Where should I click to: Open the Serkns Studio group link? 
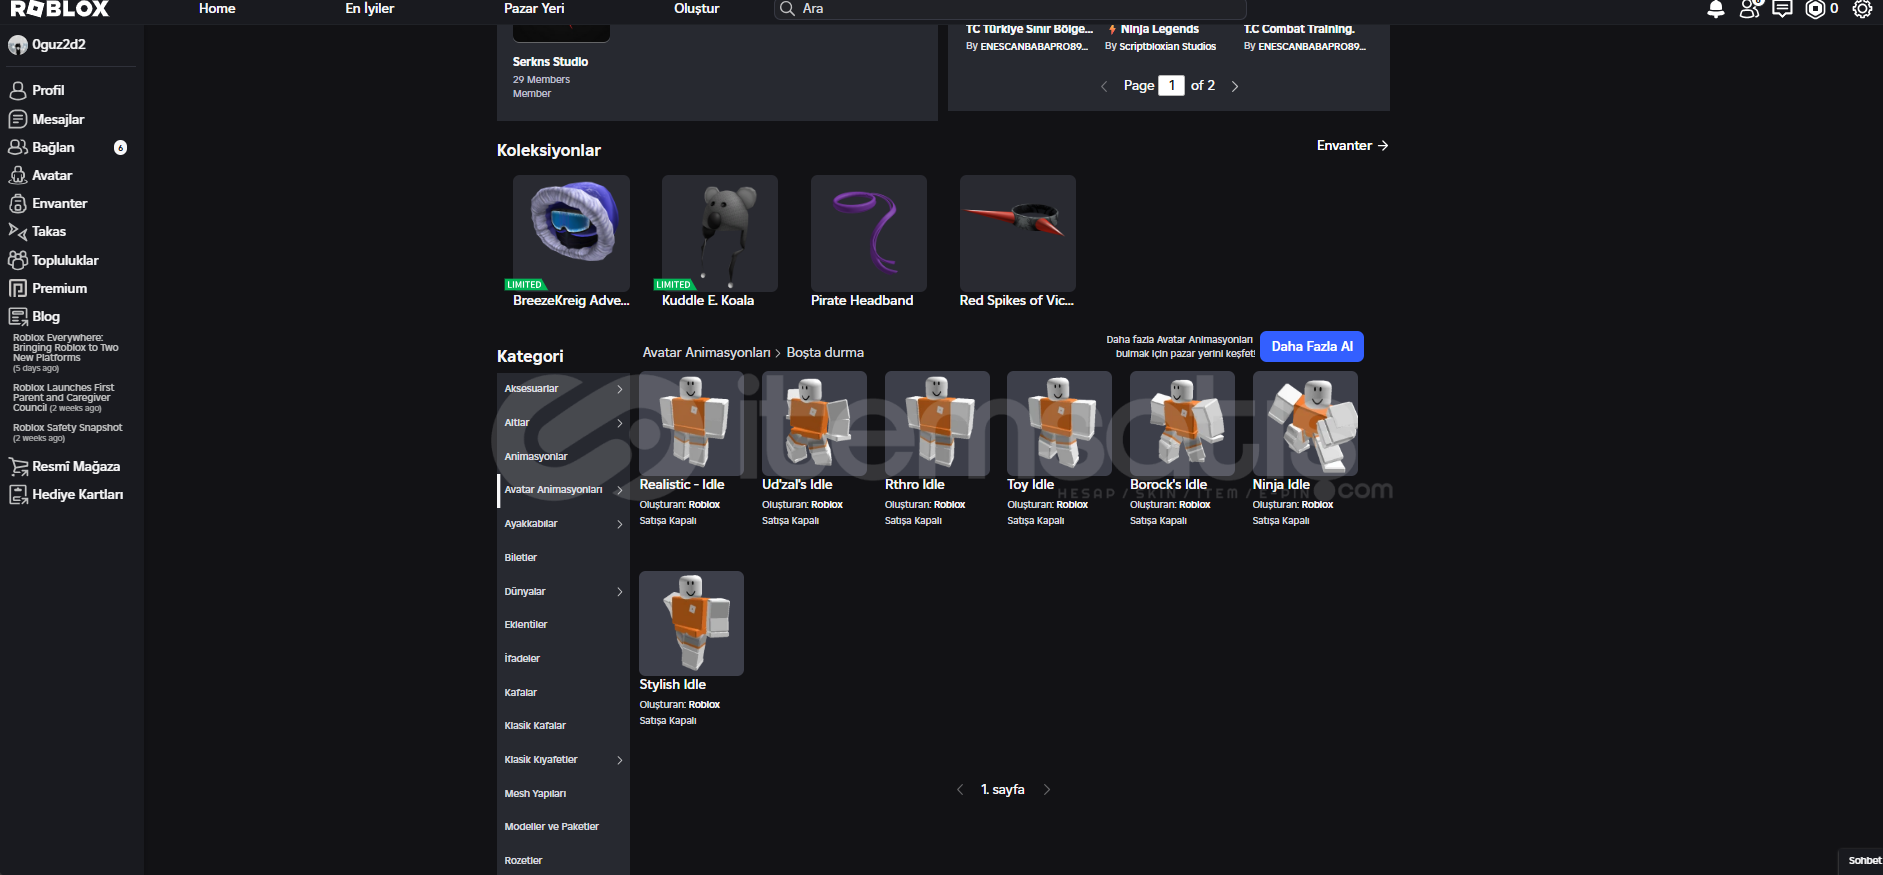pyautogui.click(x=550, y=62)
